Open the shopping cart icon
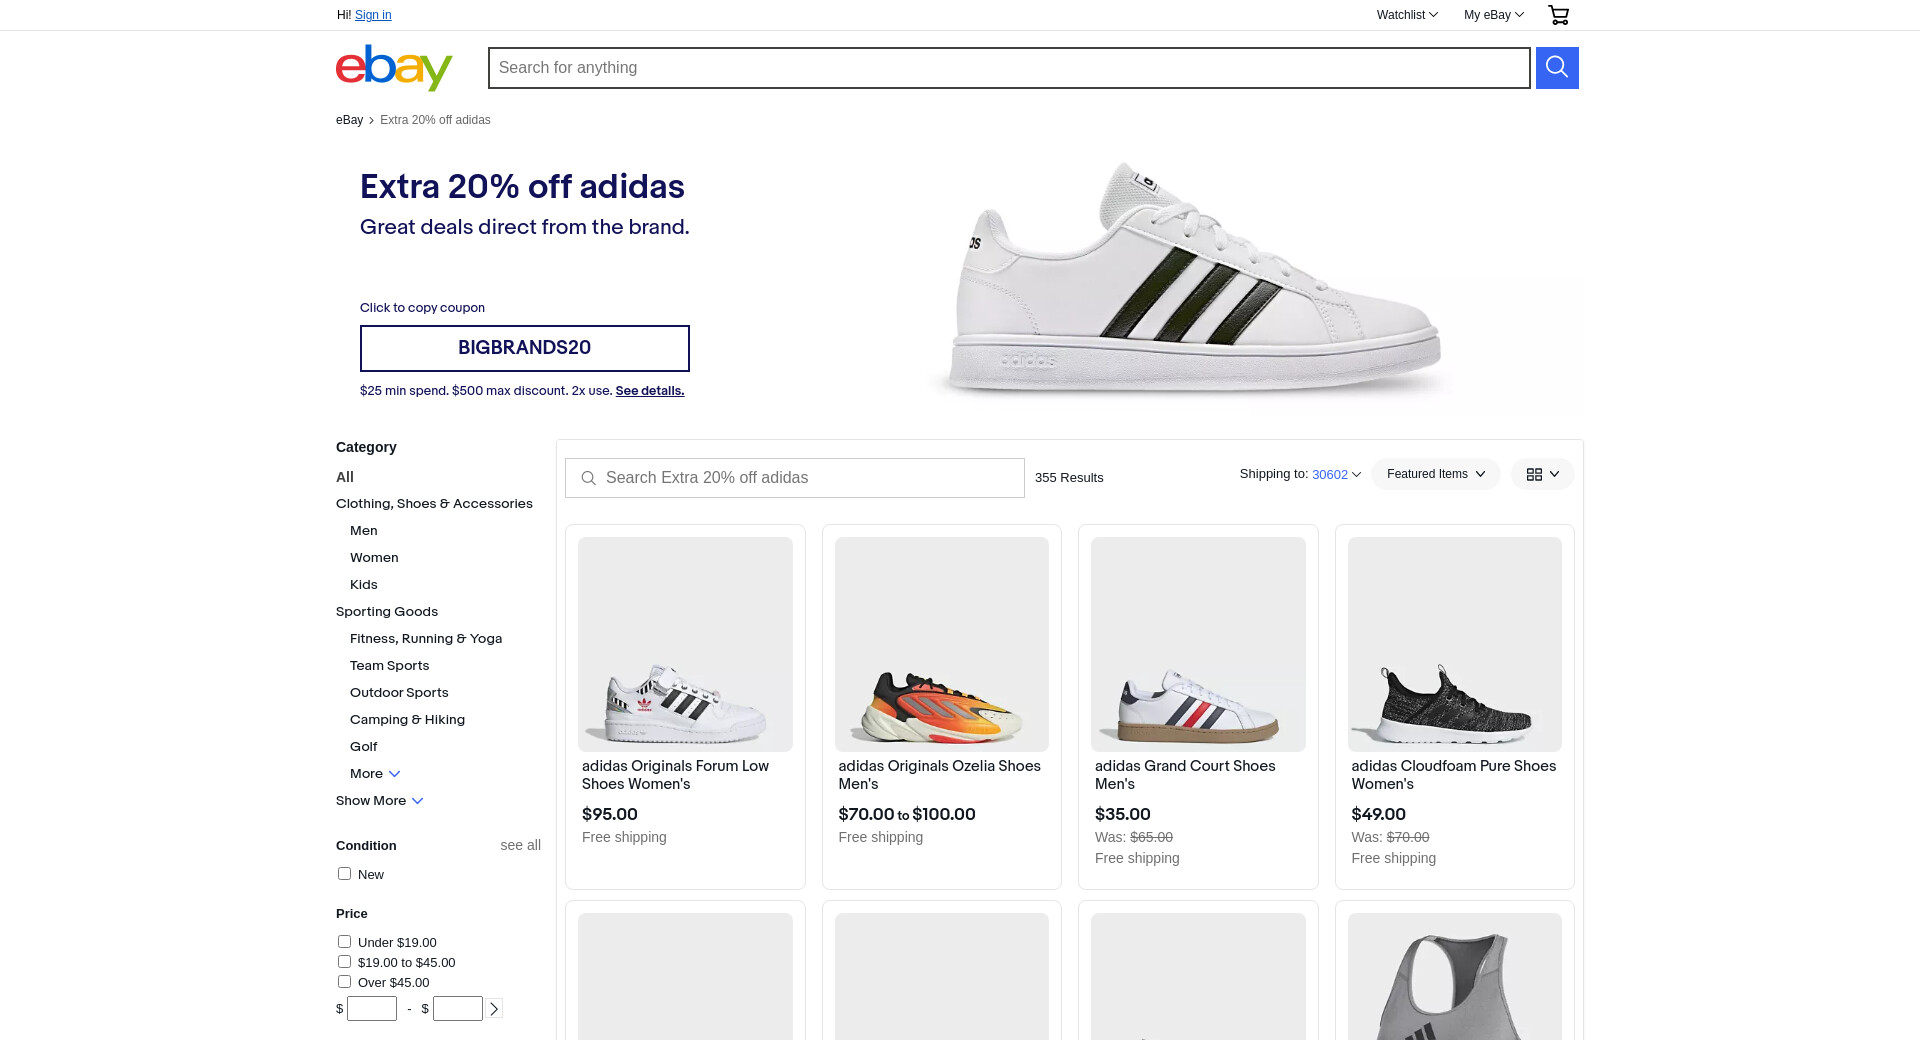The image size is (1920, 1040). [1558, 15]
